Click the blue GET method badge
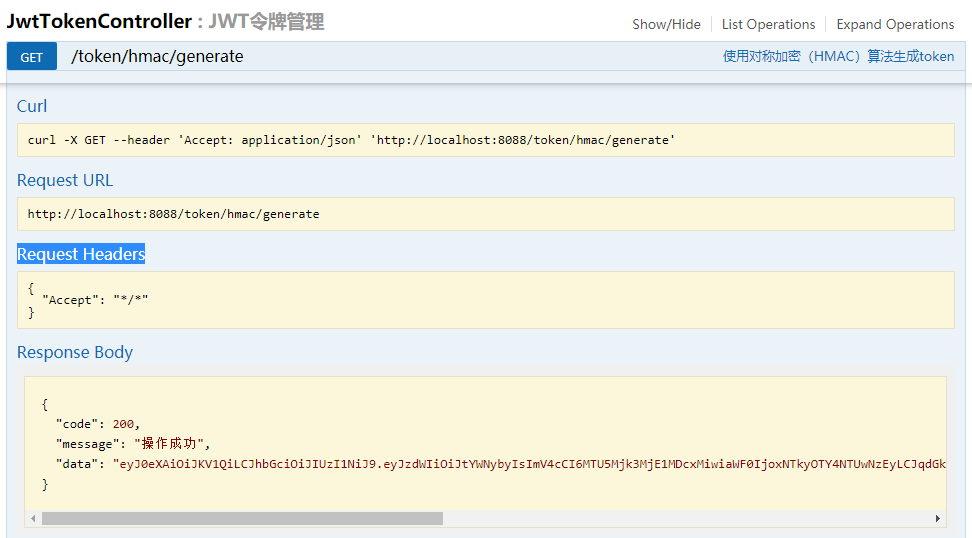This screenshot has height=538, width=972. tap(32, 56)
